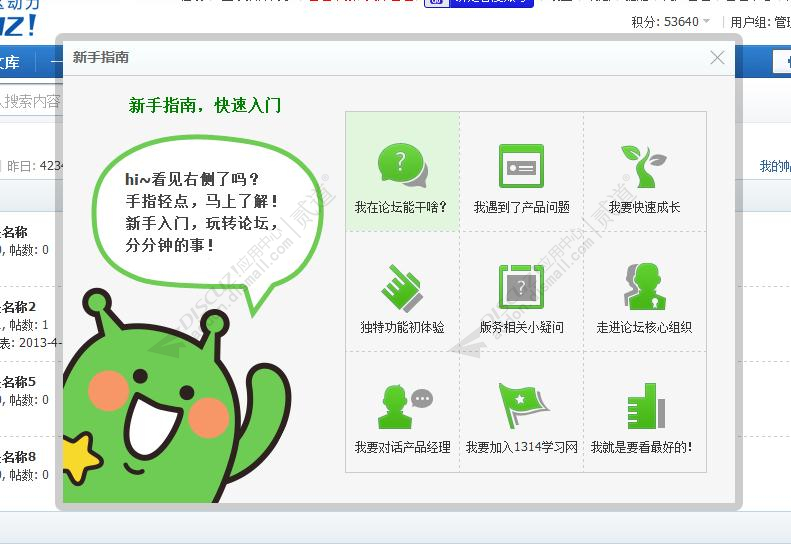Click the person with chat bubble icon

406,407
